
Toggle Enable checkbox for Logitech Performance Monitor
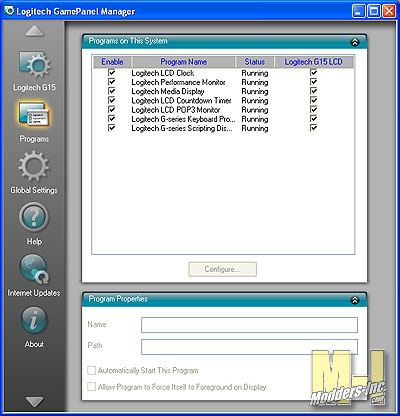(x=112, y=82)
